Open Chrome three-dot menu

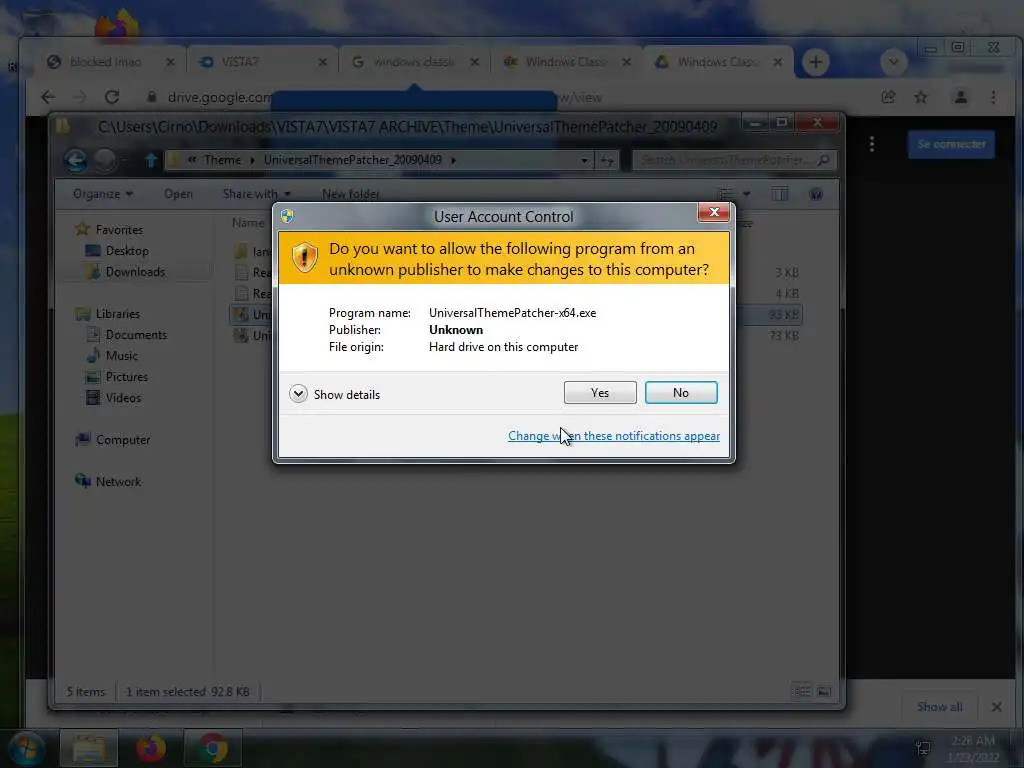pos(993,97)
